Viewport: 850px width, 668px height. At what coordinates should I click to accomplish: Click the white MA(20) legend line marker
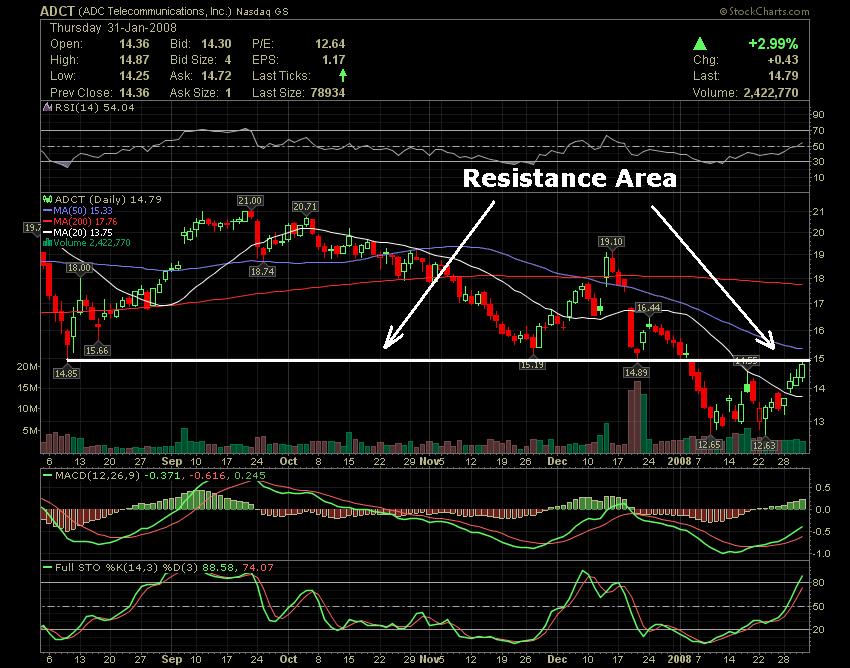[x=47, y=232]
